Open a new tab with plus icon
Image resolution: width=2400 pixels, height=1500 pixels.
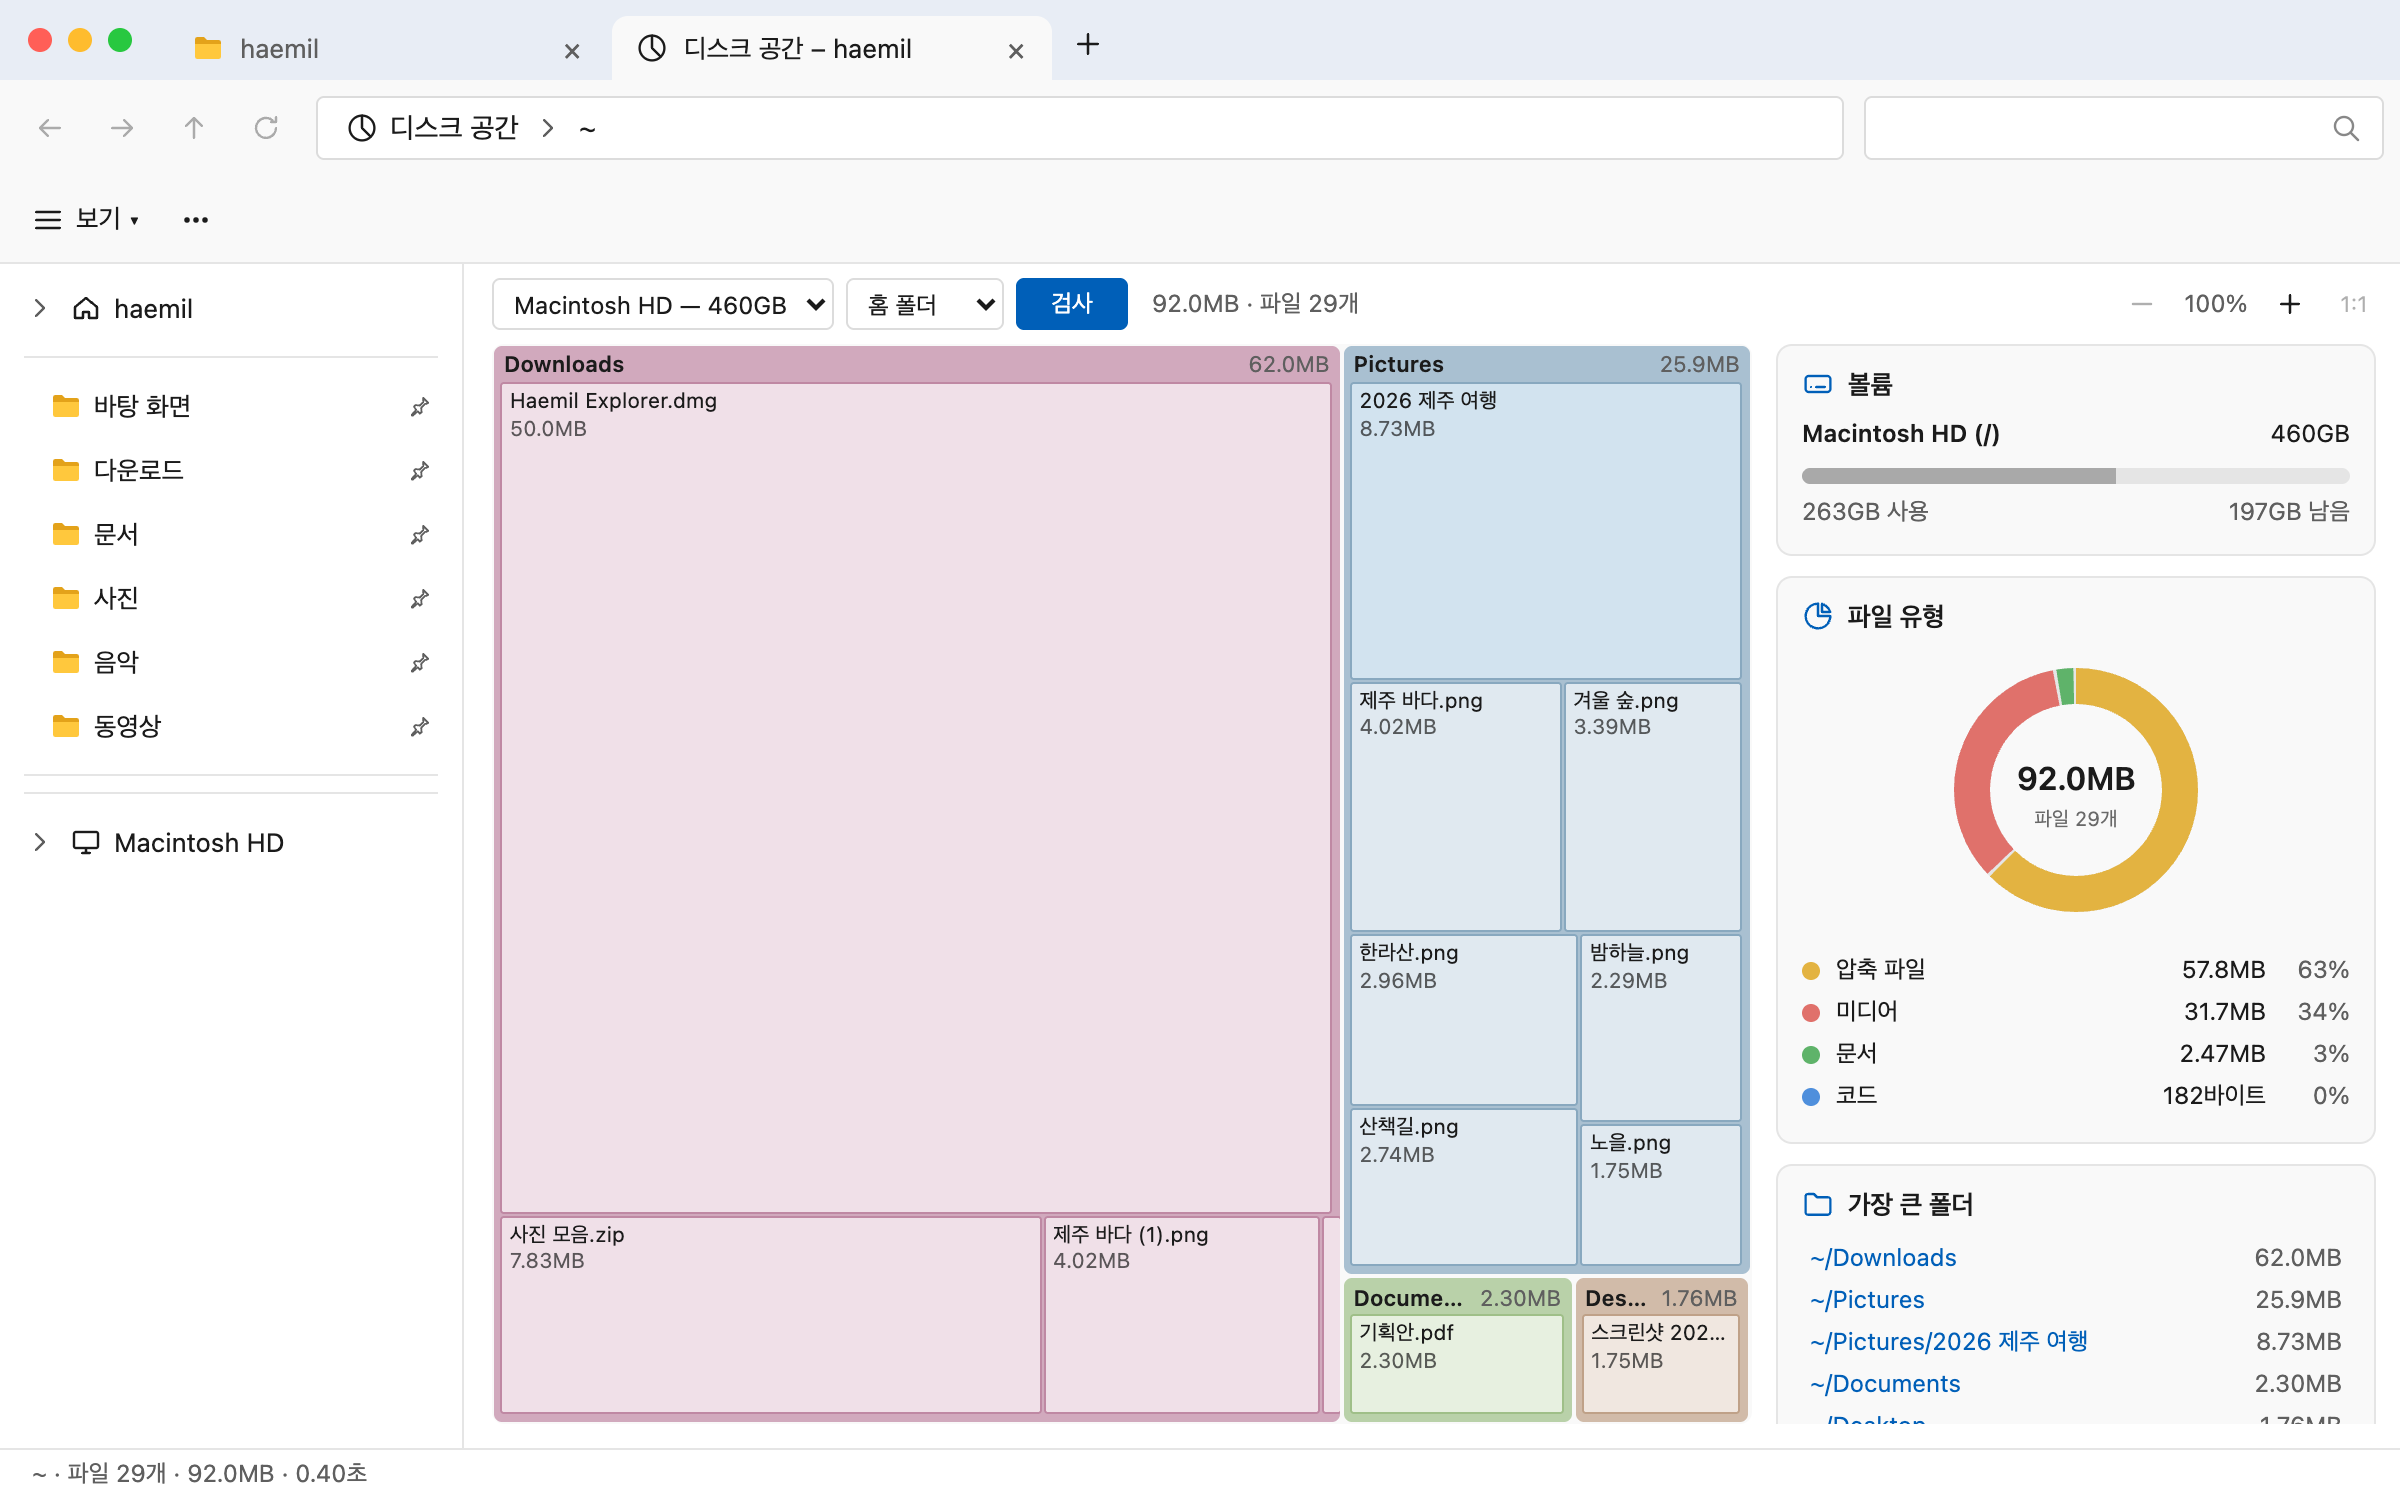[x=1088, y=45]
